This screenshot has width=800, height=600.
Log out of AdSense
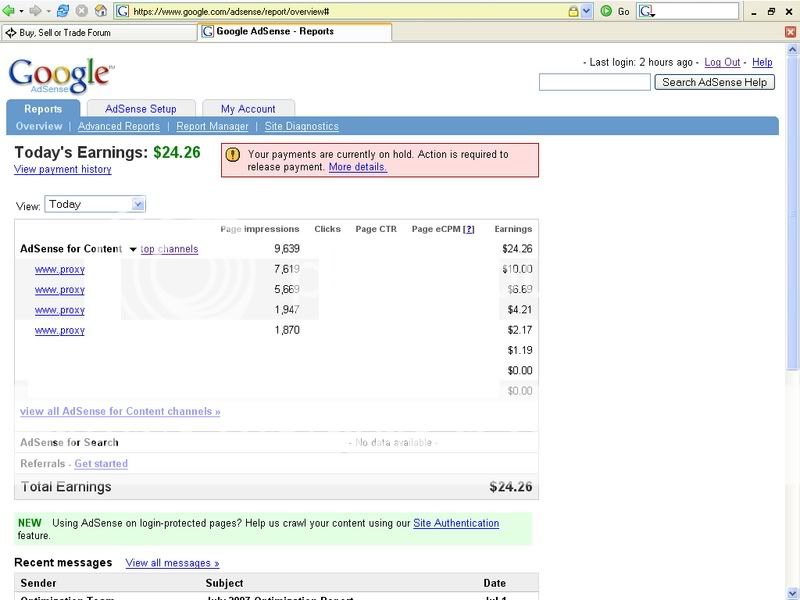(722, 62)
